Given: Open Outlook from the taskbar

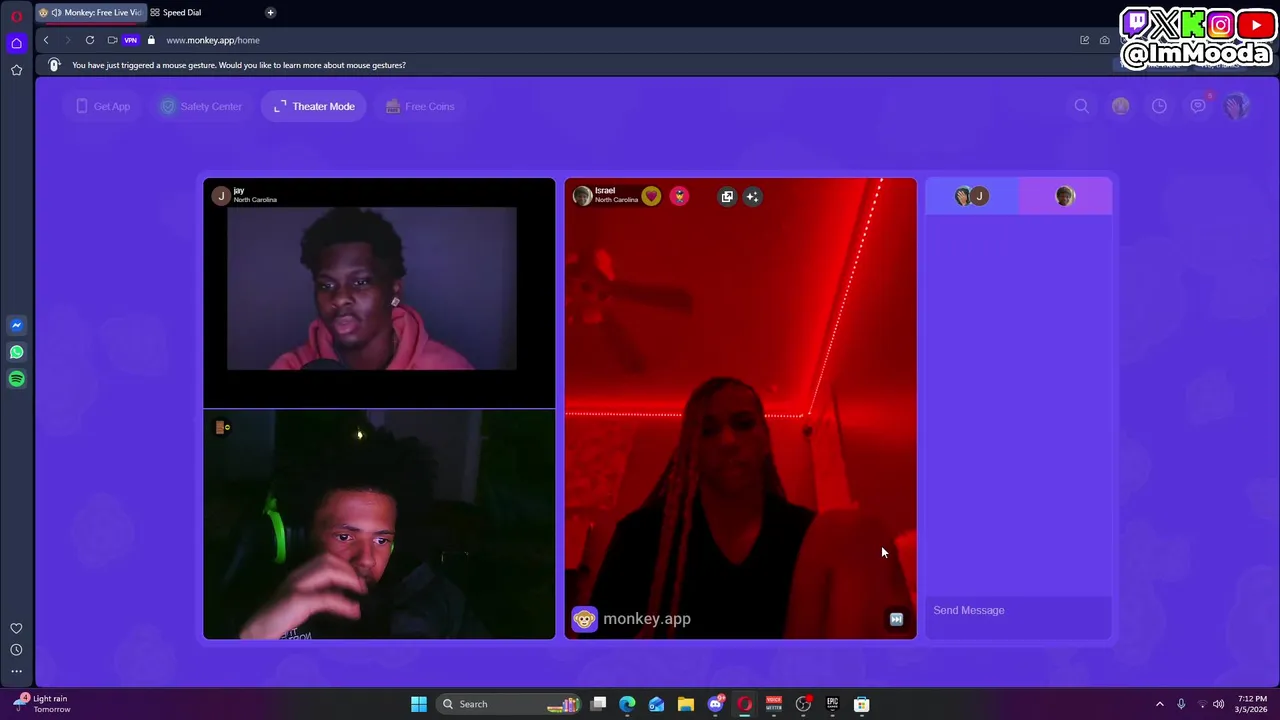Looking at the screenshot, I should click(x=656, y=704).
